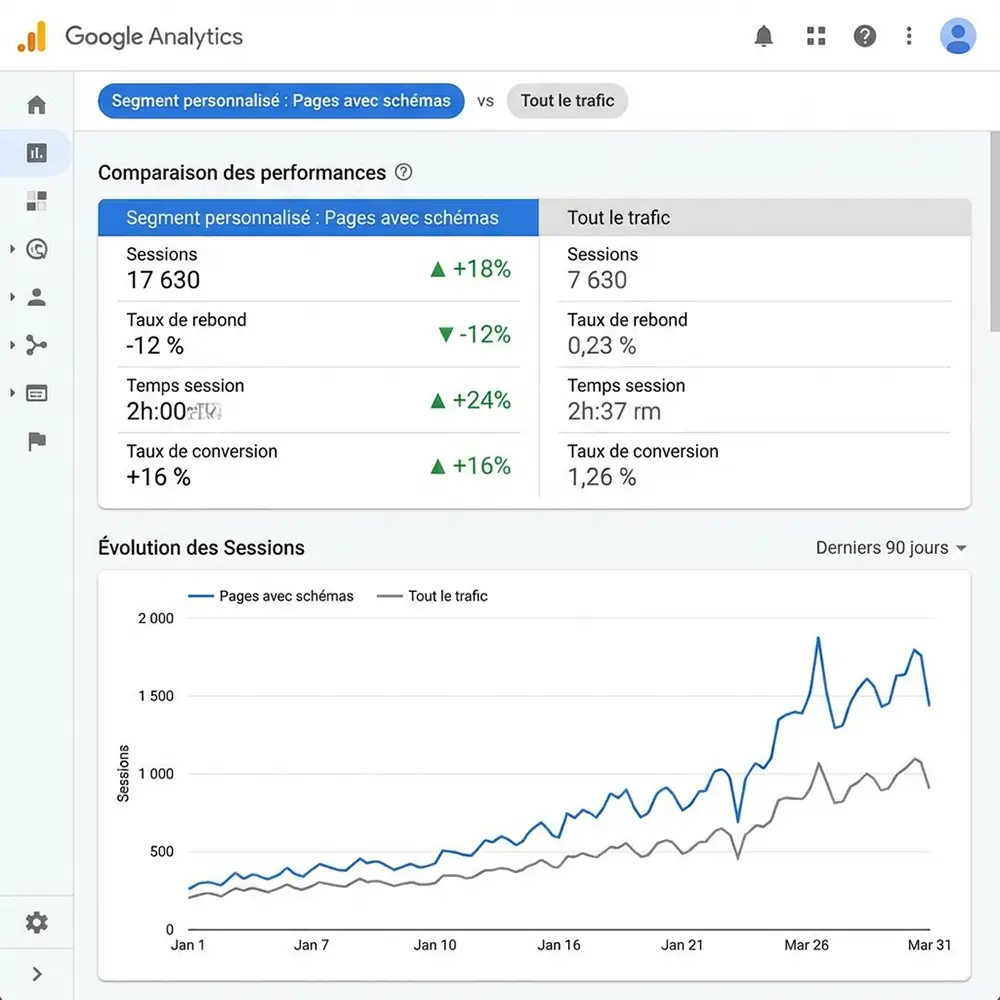Open the Derniers 90 jours date selector
1000x1000 pixels.
pyautogui.click(x=890, y=548)
